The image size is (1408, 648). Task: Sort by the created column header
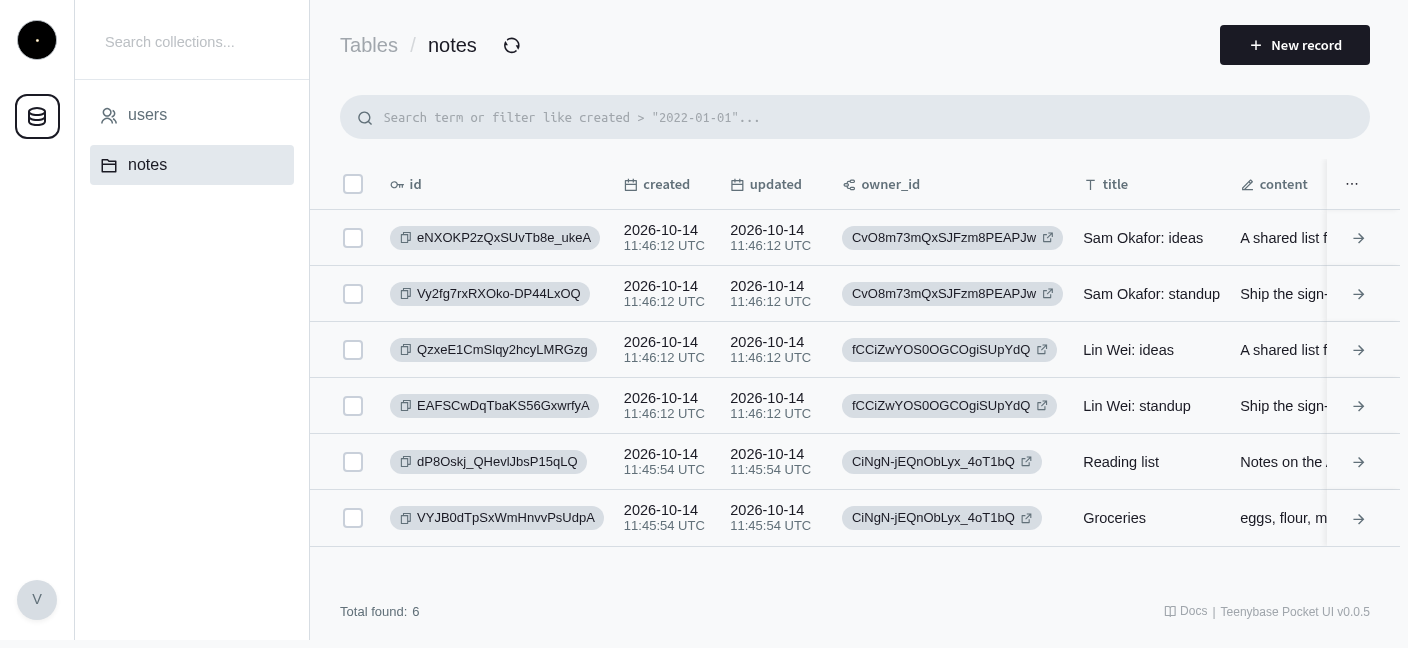click(657, 184)
